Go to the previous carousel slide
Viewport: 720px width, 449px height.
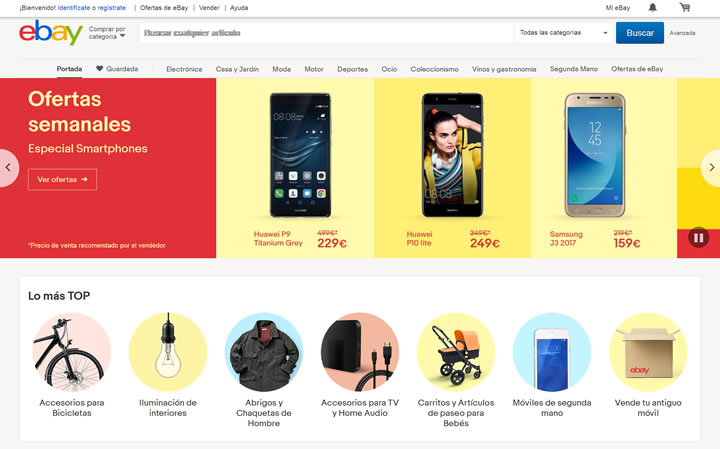pos(8,168)
